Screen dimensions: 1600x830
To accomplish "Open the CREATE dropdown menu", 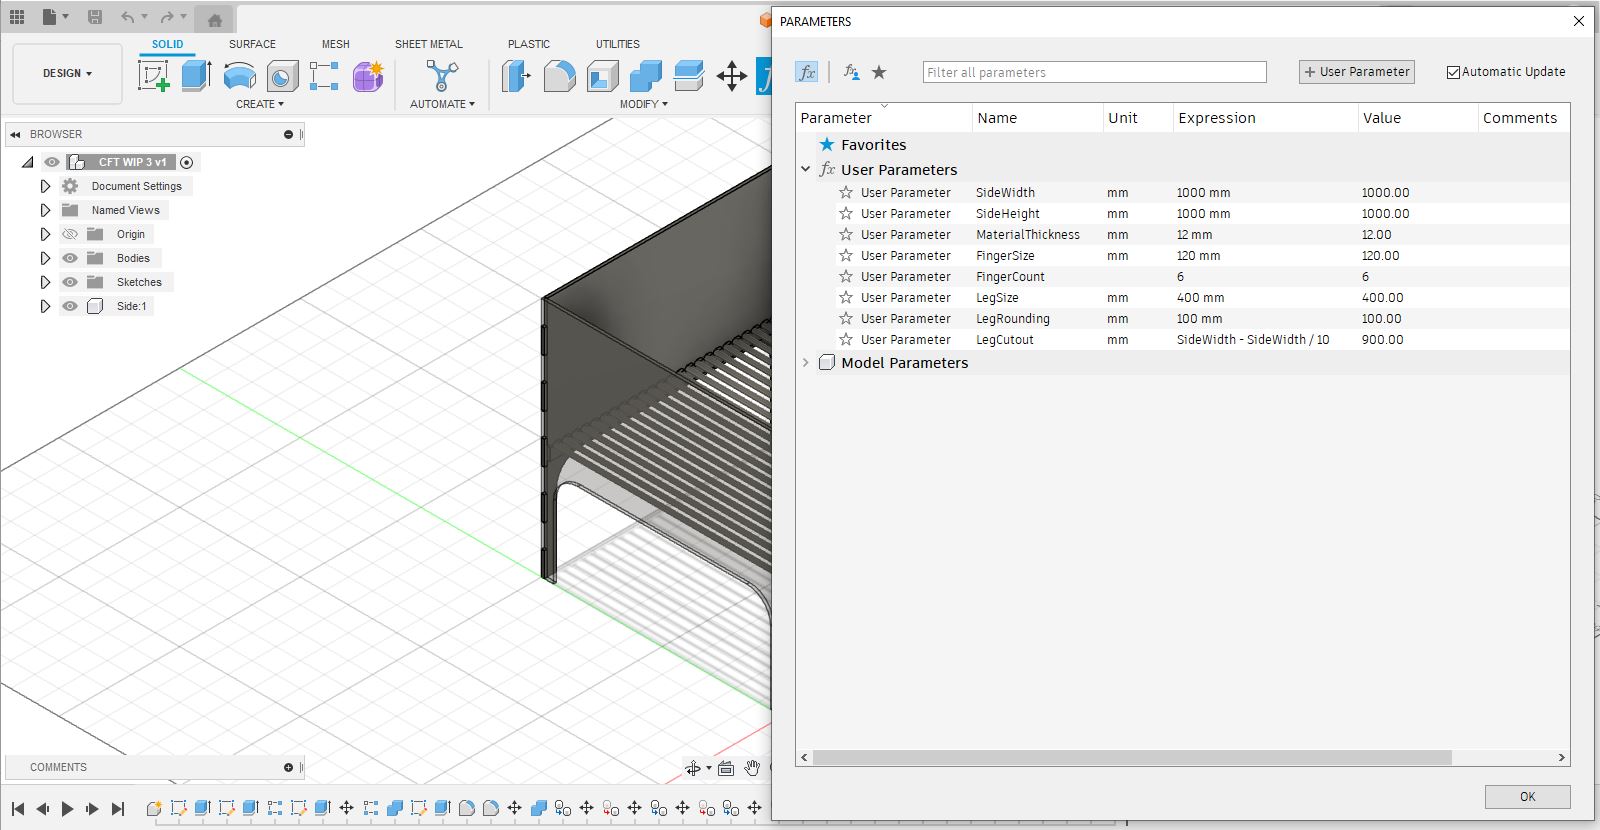I will pyautogui.click(x=260, y=104).
